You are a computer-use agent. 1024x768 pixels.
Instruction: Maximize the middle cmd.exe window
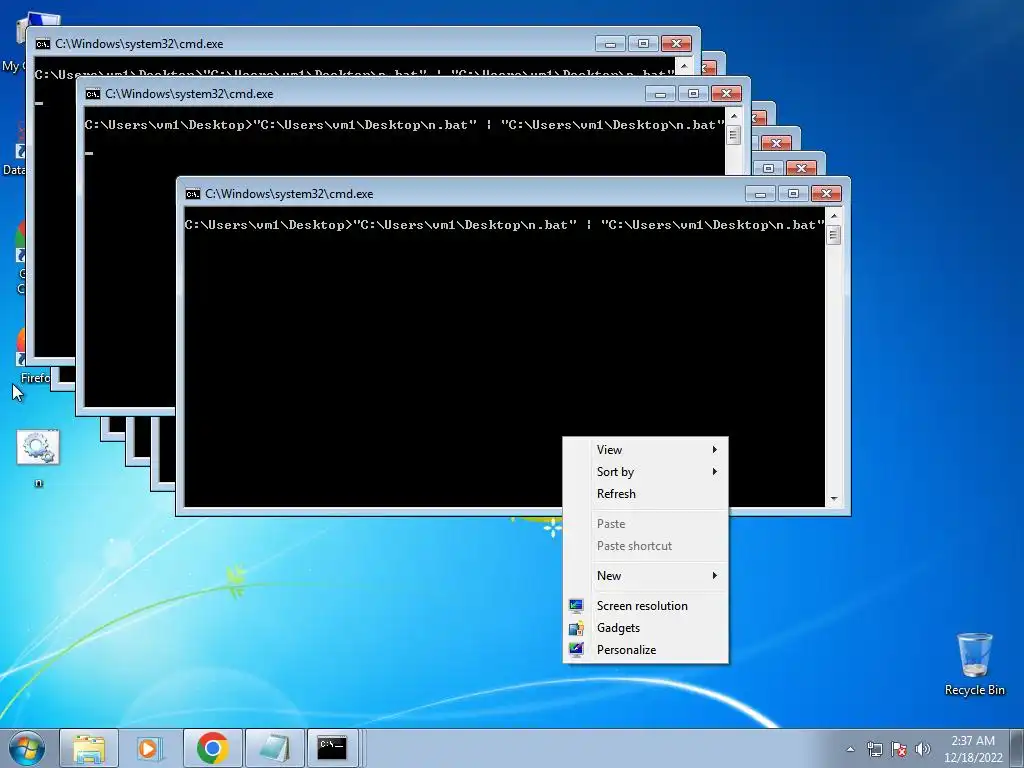tap(693, 94)
